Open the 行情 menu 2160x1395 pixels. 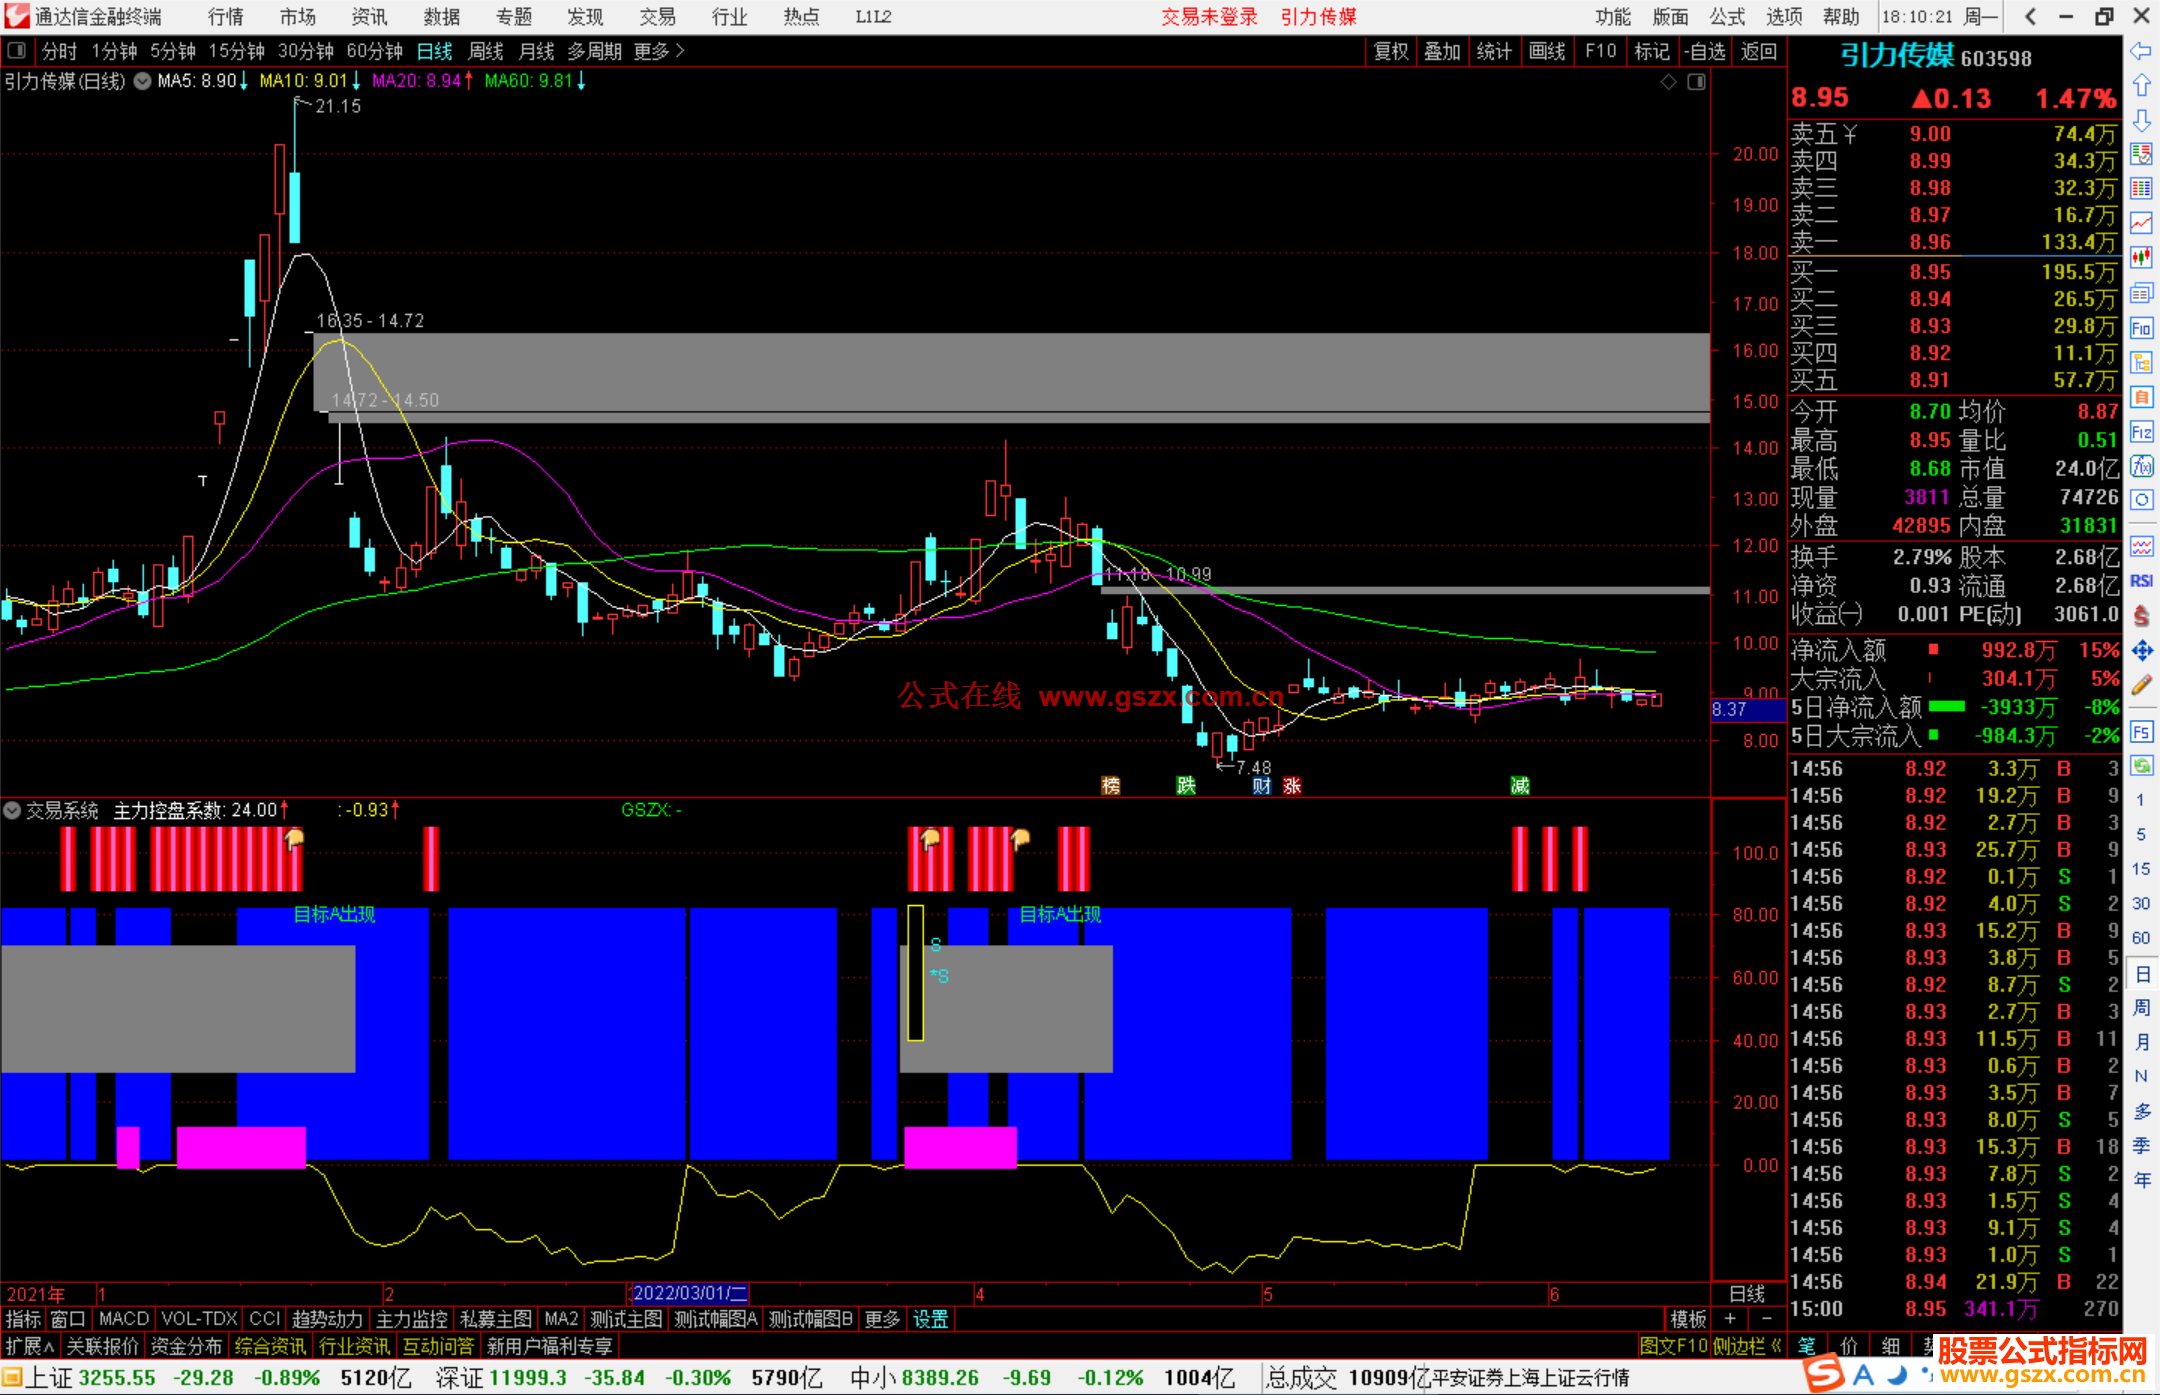pyautogui.click(x=225, y=16)
